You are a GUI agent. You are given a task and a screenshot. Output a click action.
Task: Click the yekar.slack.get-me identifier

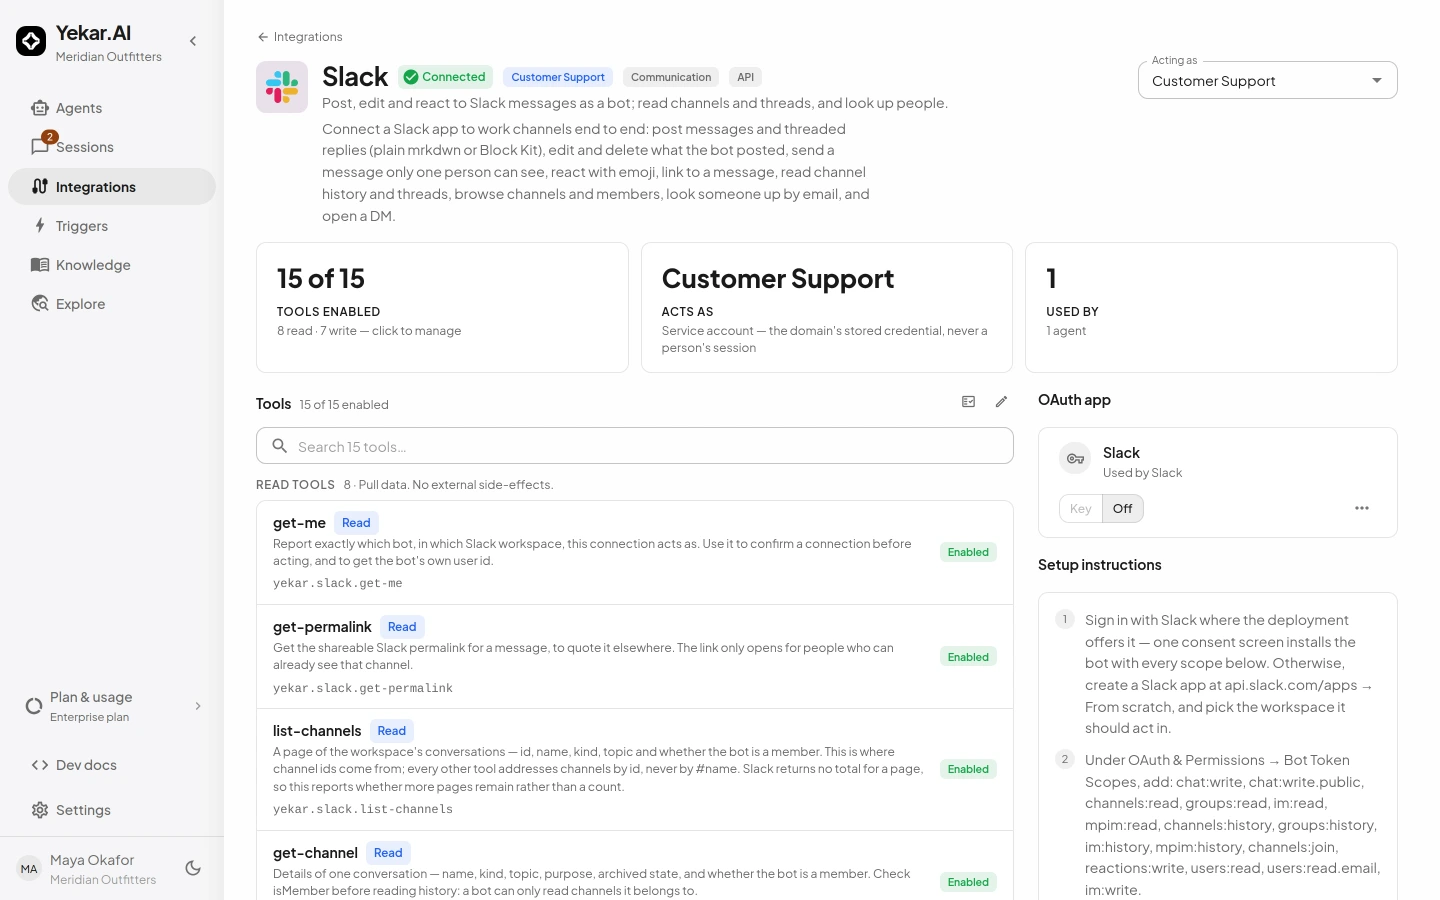[338, 583]
